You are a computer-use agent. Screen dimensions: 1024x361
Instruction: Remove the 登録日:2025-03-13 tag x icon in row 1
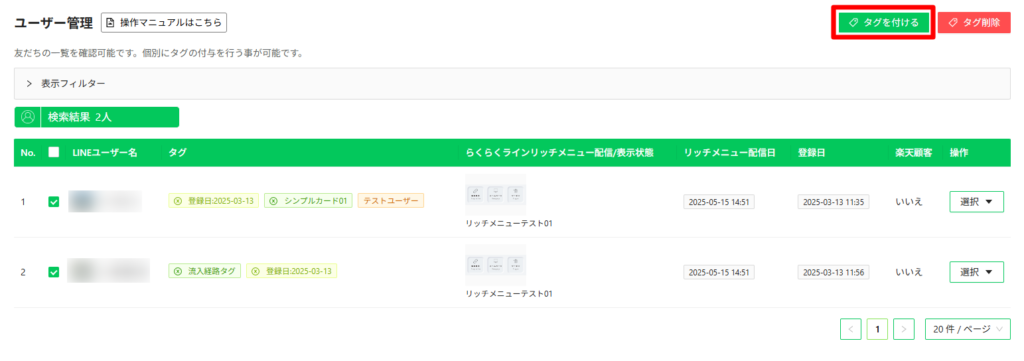[x=178, y=201]
